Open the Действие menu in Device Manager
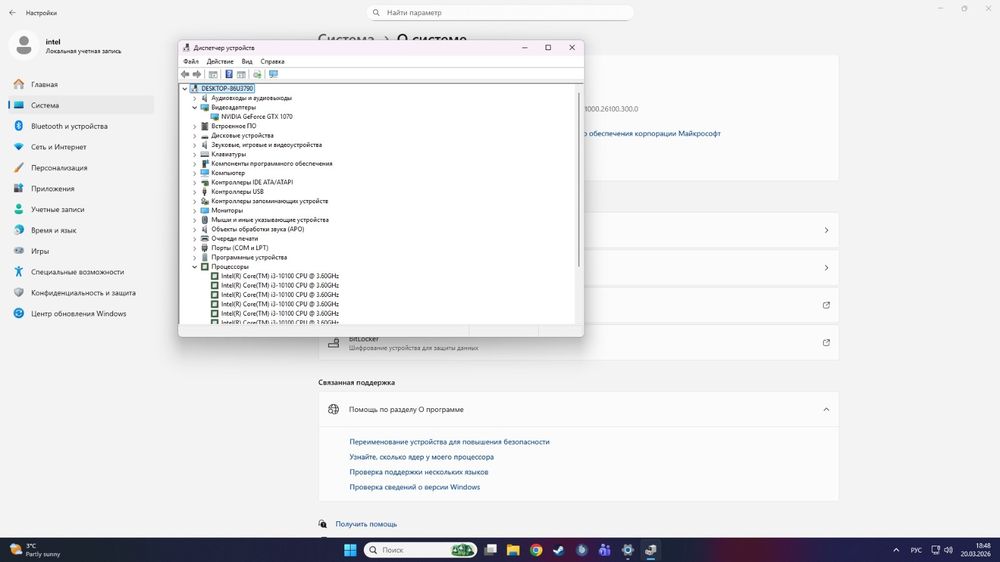This screenshot has height=562, width=1000. pos(220,62)
